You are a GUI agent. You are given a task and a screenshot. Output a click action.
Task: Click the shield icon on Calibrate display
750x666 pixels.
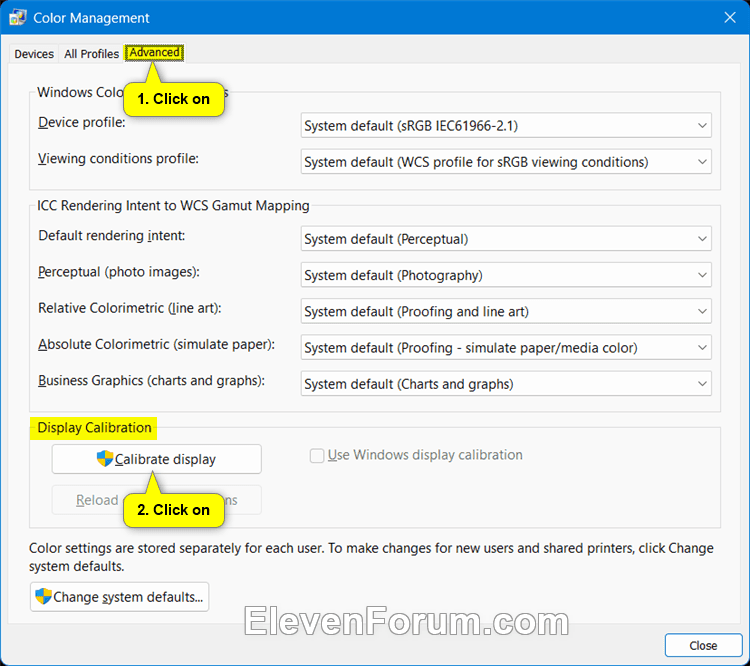coord(105,458)
